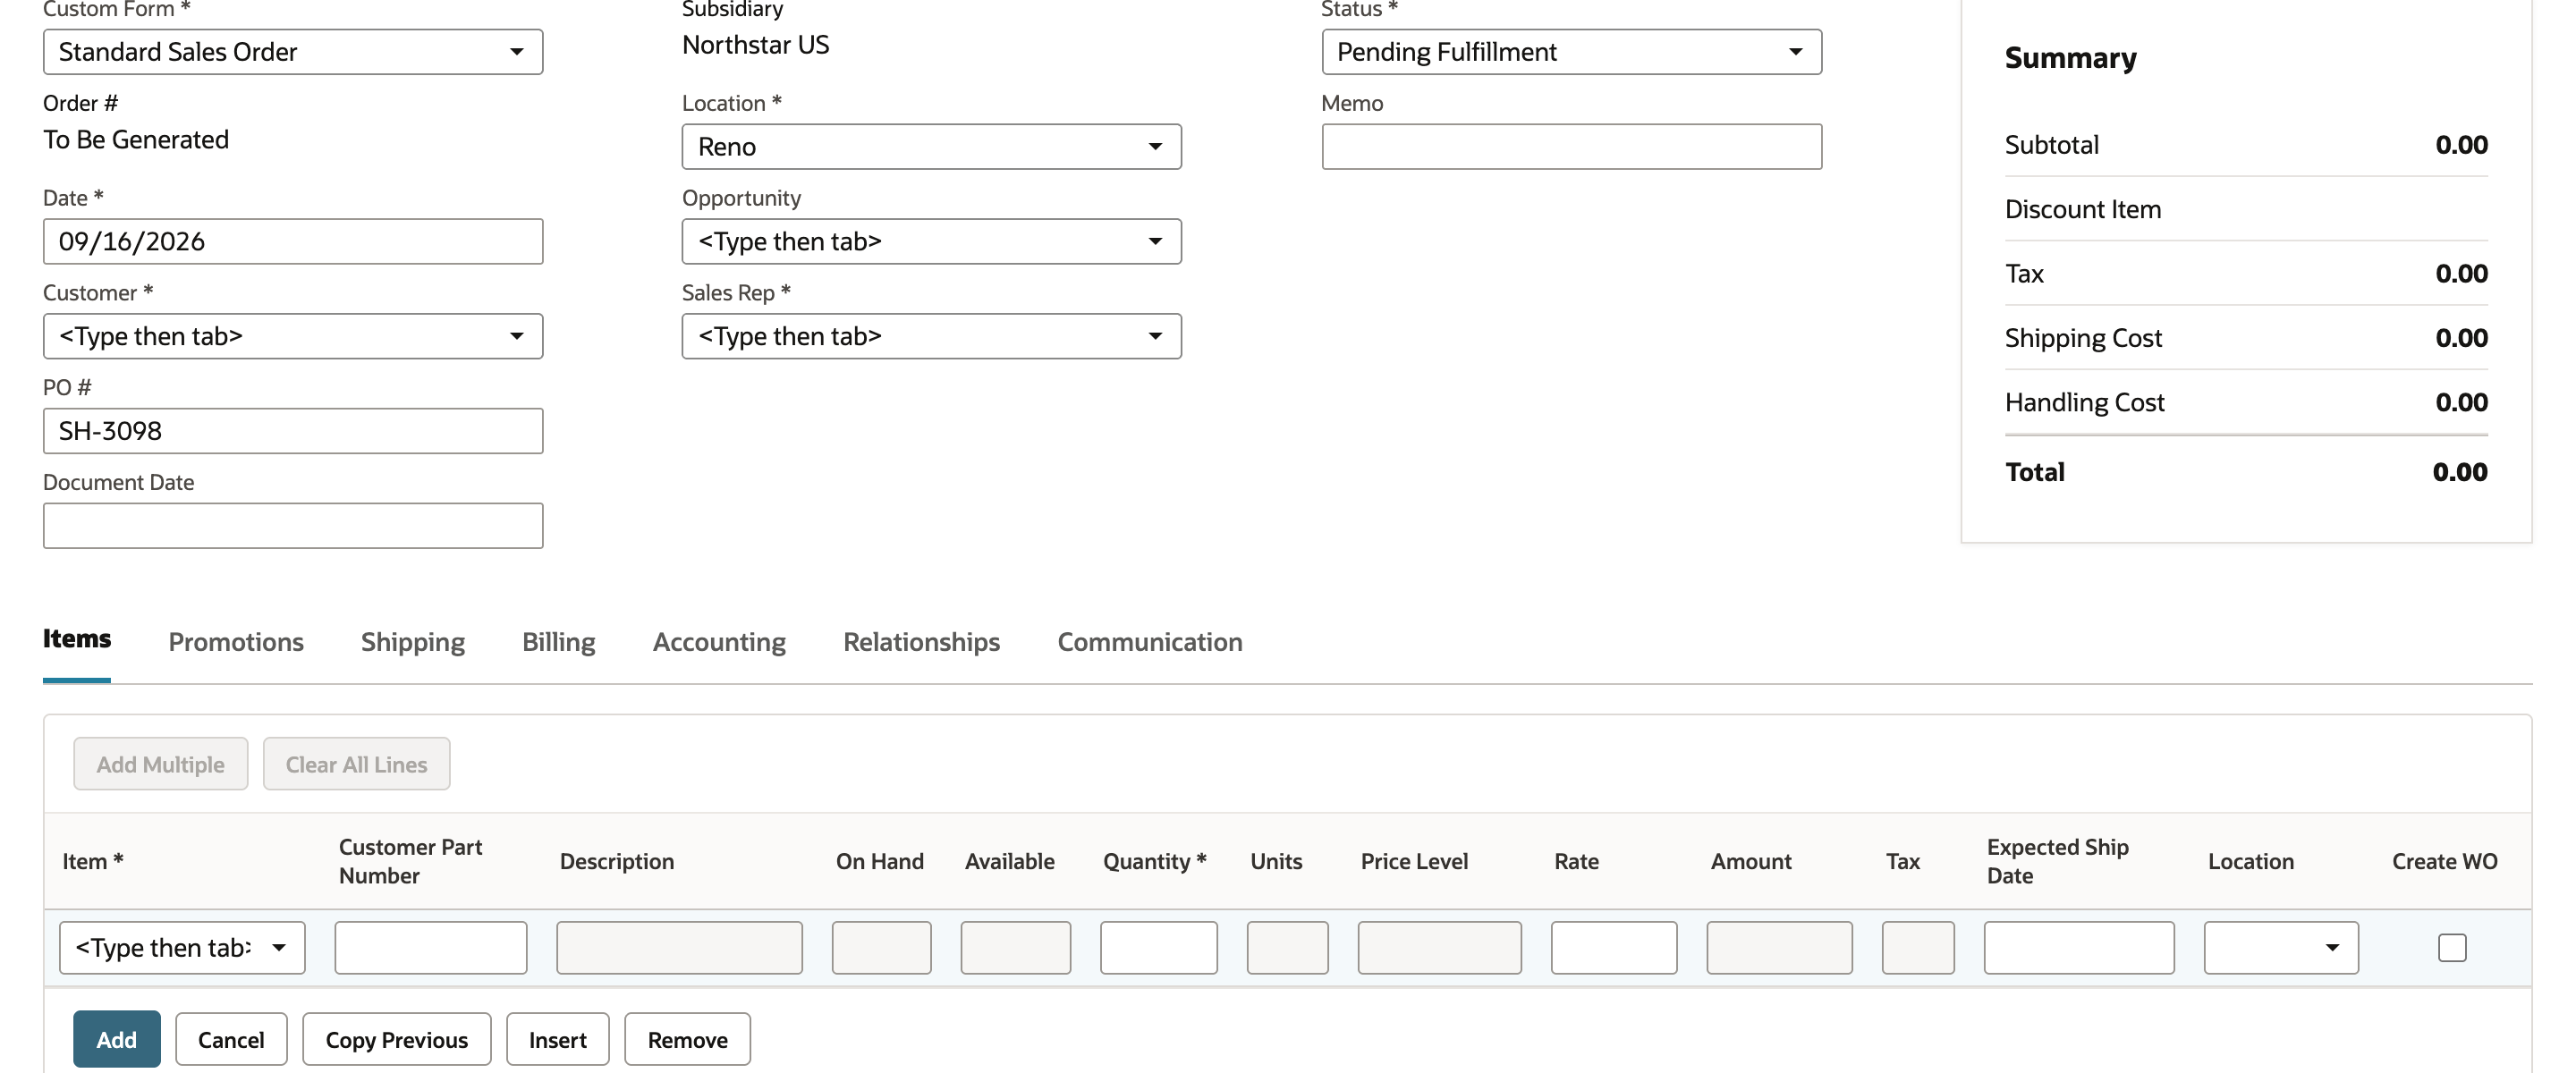
Task: Click the Clear All Lines button
Action: tap(356, 765)
